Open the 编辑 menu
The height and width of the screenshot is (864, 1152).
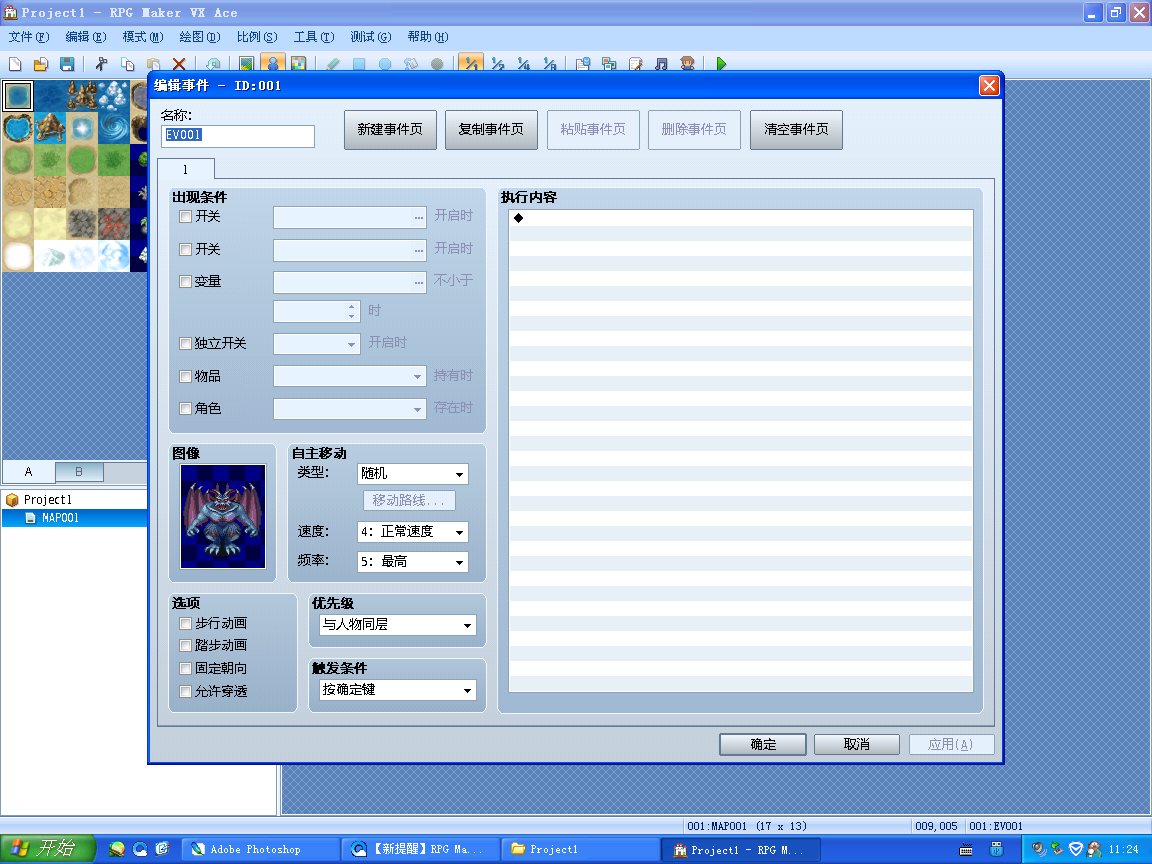(x=86, y=37)
